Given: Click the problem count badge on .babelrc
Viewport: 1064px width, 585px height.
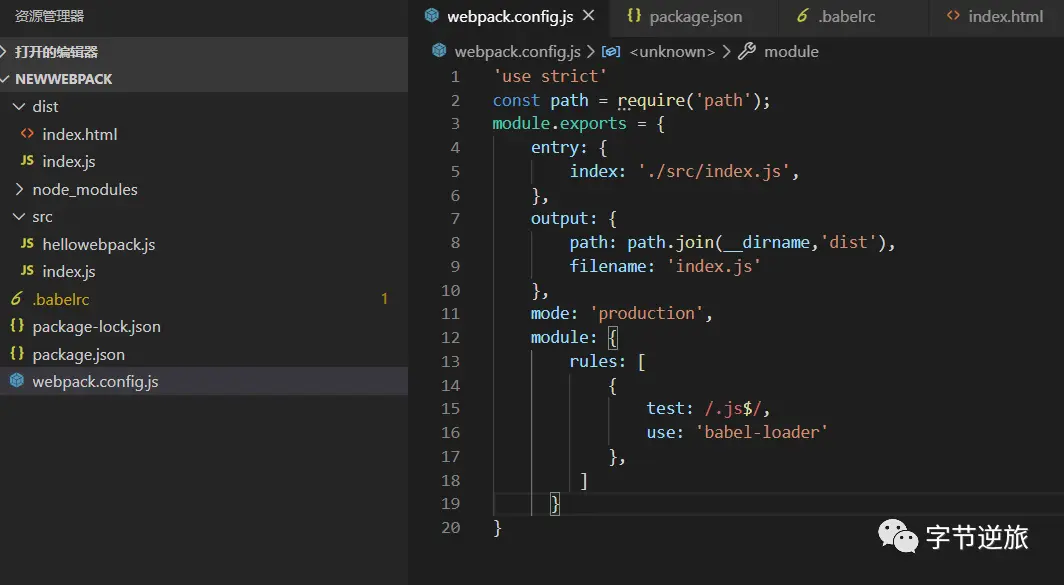Looking at the screenshot, I should (x=384, y=299).
